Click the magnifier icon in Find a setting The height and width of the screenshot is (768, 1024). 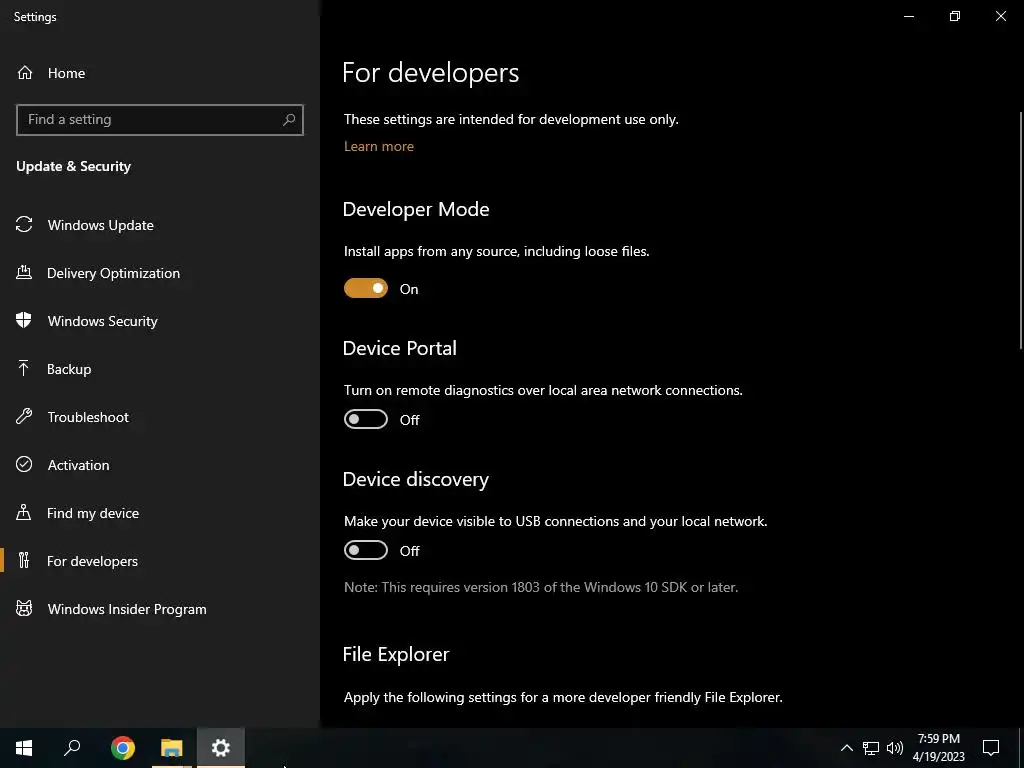(x=289, y=120)
